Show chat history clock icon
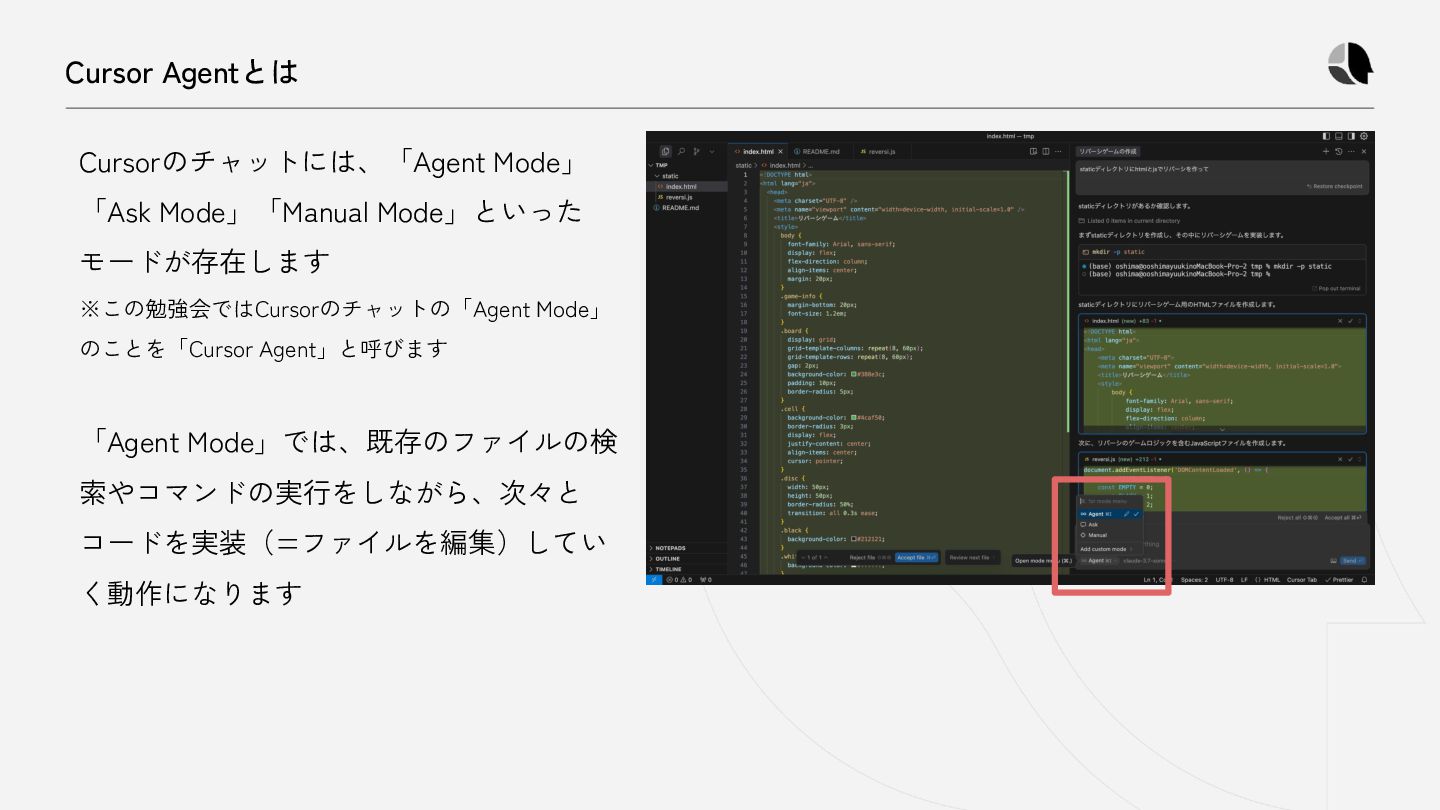 (x=1338, y=151)
